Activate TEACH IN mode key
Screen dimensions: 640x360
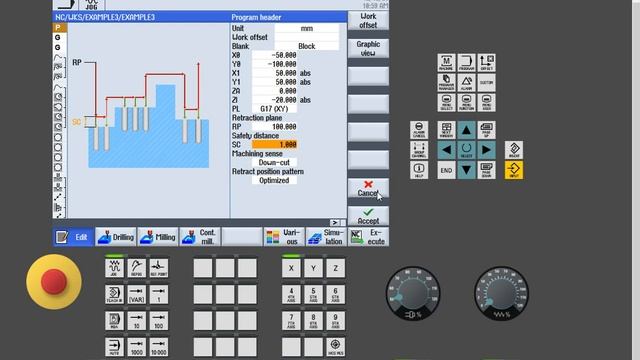114,294
